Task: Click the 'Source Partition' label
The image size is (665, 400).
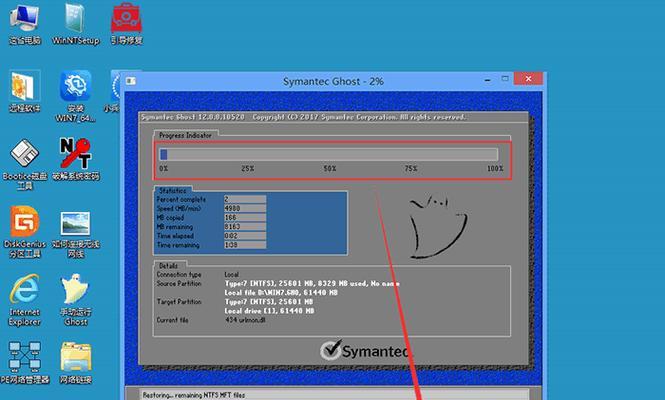Action: tap(179, 283)
